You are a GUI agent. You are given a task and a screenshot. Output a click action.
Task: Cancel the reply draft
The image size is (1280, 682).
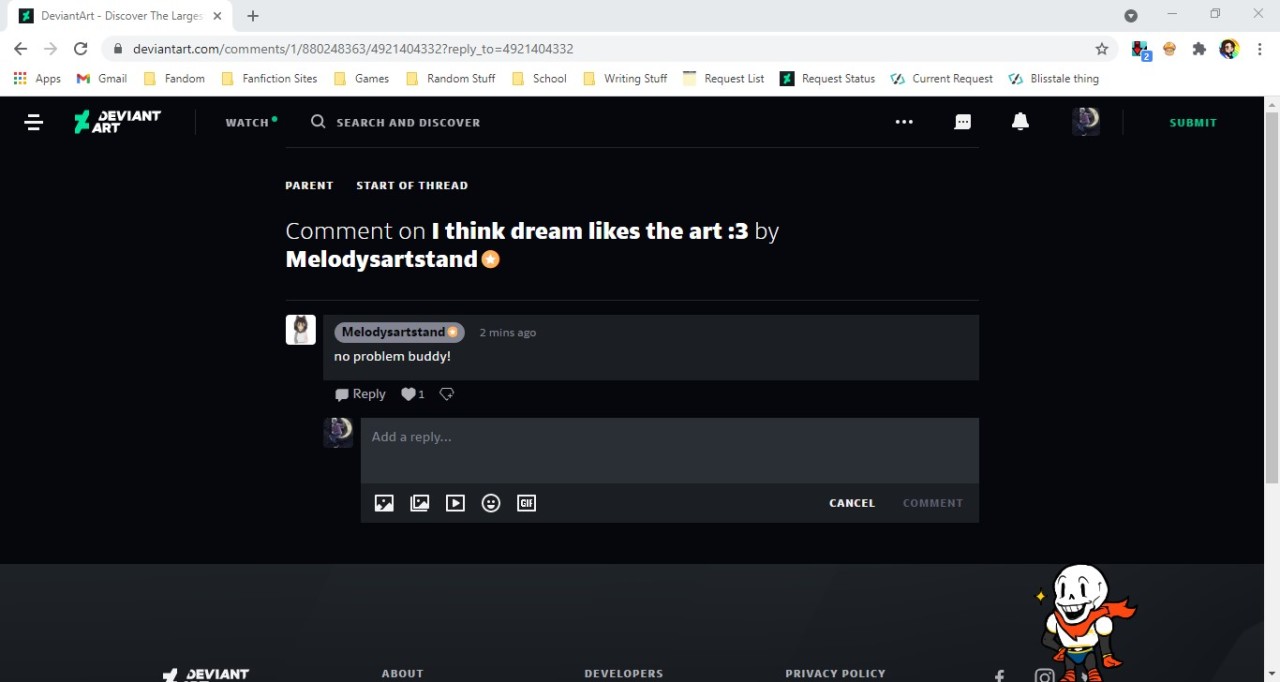tap(852, 503)
